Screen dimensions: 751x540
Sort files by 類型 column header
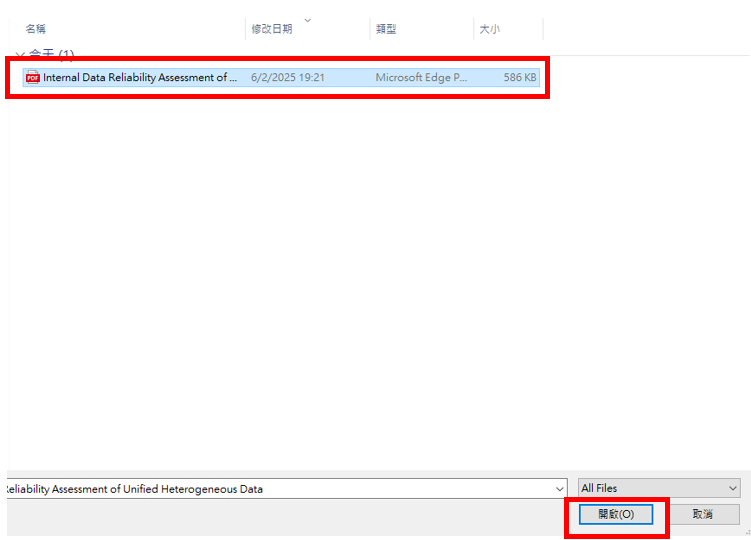tap(386, 29)
